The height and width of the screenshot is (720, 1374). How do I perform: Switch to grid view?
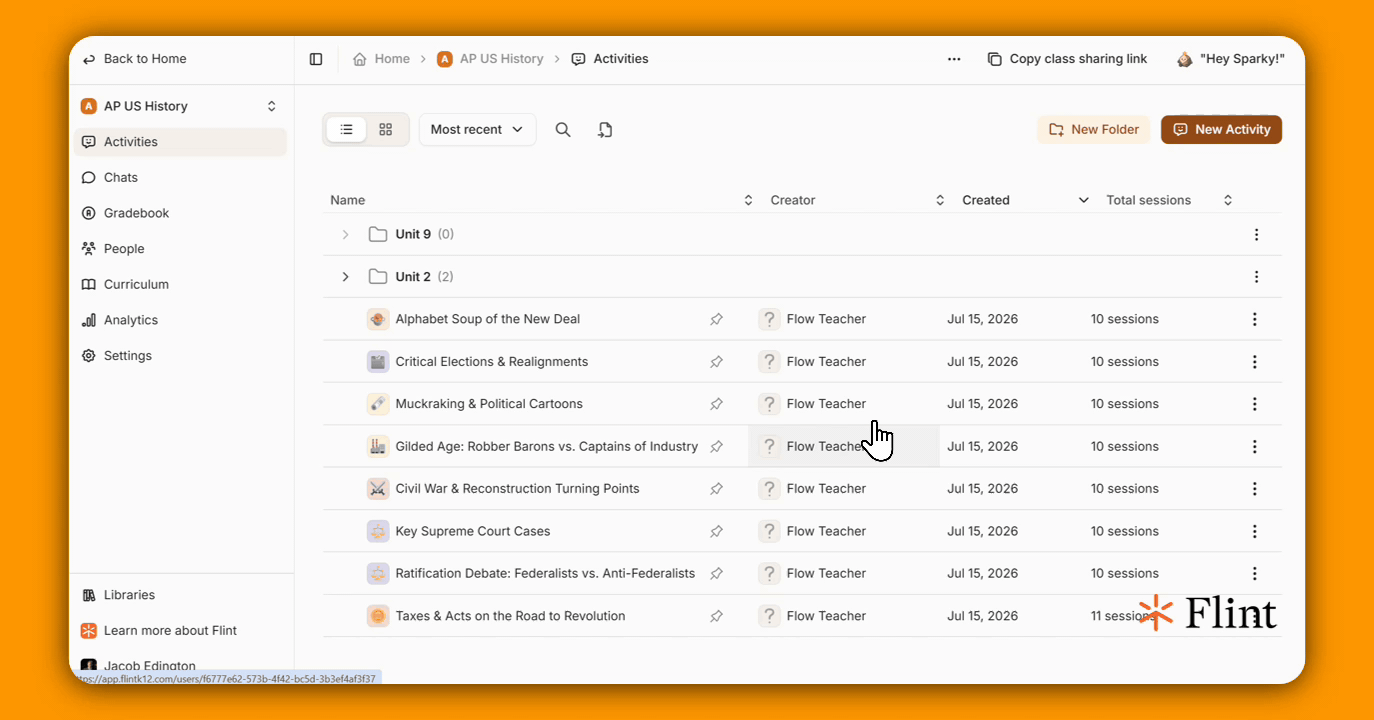(386, 129)
